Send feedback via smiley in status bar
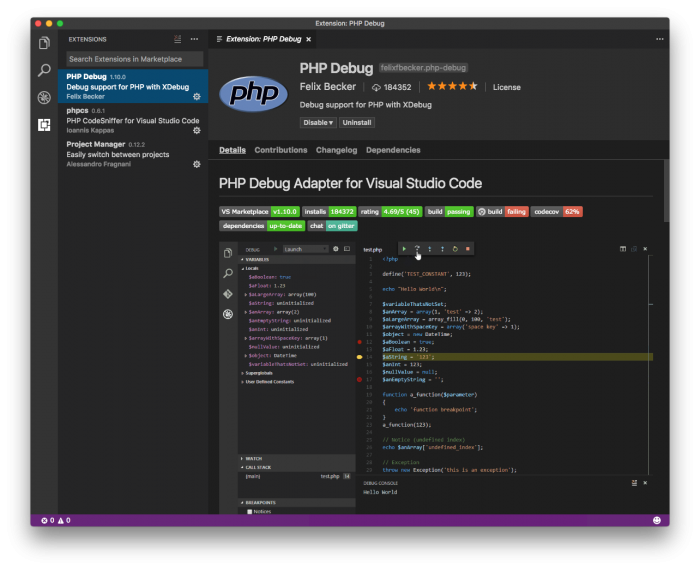700x570 pixels. [657, 520]
